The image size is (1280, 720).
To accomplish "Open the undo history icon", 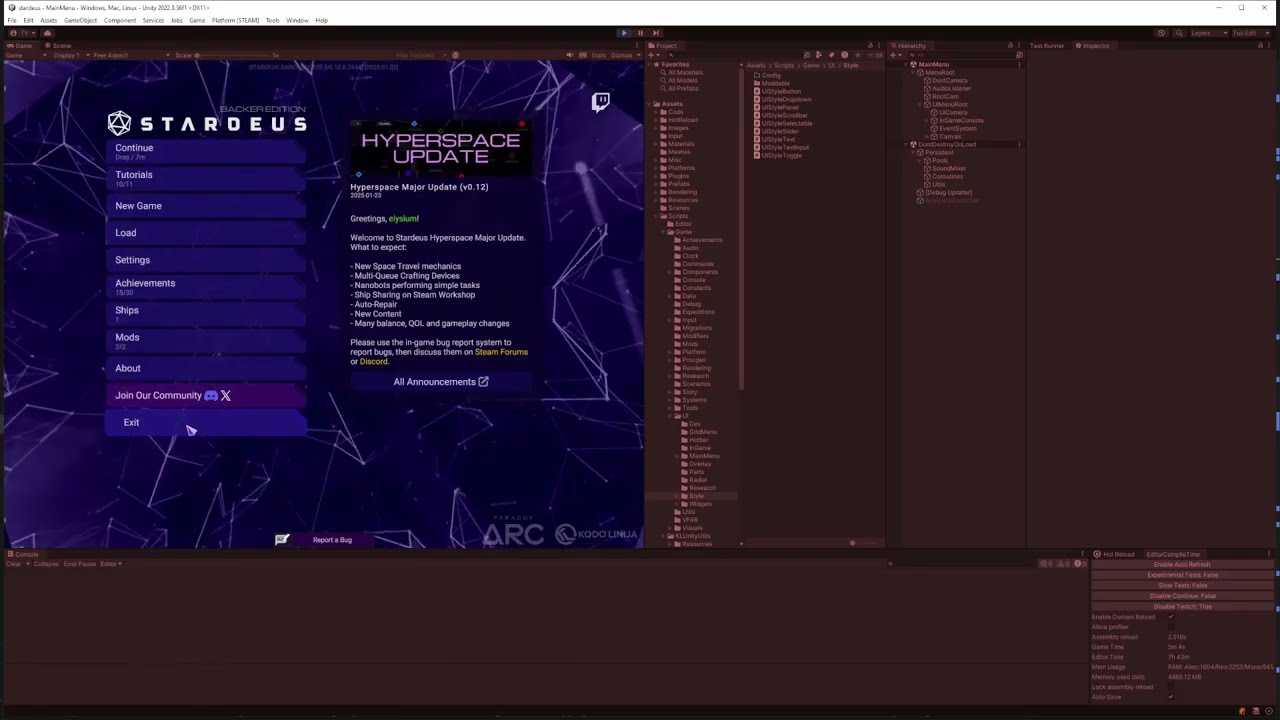I will point(1161,33).
